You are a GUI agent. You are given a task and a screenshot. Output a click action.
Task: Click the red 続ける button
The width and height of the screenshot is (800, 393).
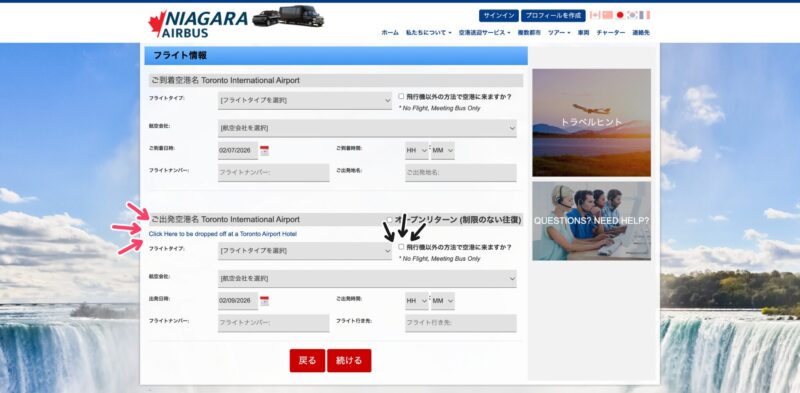pyautogui.click(x=349, y=360)
